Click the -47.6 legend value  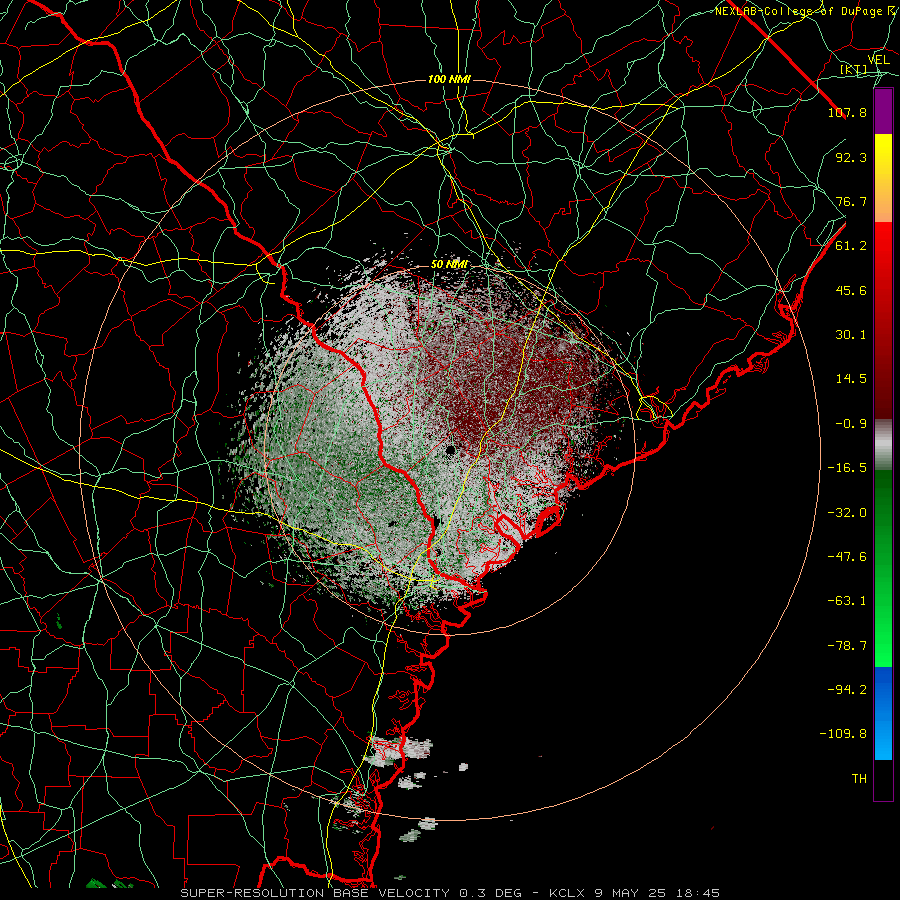pyautogui.click(x=847, y=557)
